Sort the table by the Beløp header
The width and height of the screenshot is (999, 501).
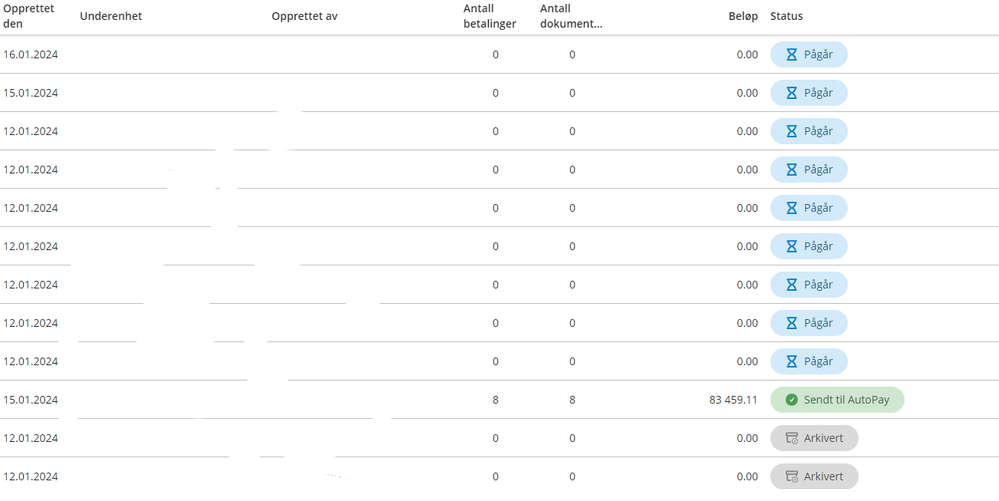pyautogui.click(x=743, y=16)
